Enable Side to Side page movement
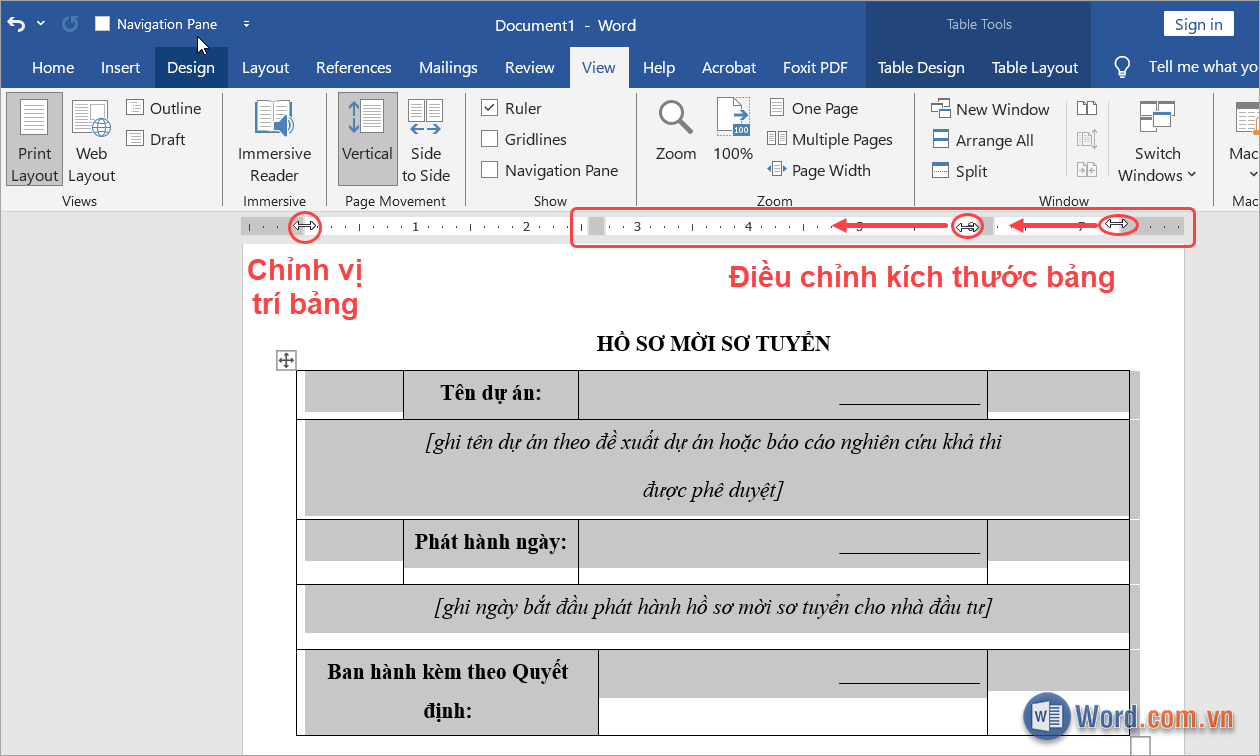This screenshot has width=1260, height=756. (426, 140)
